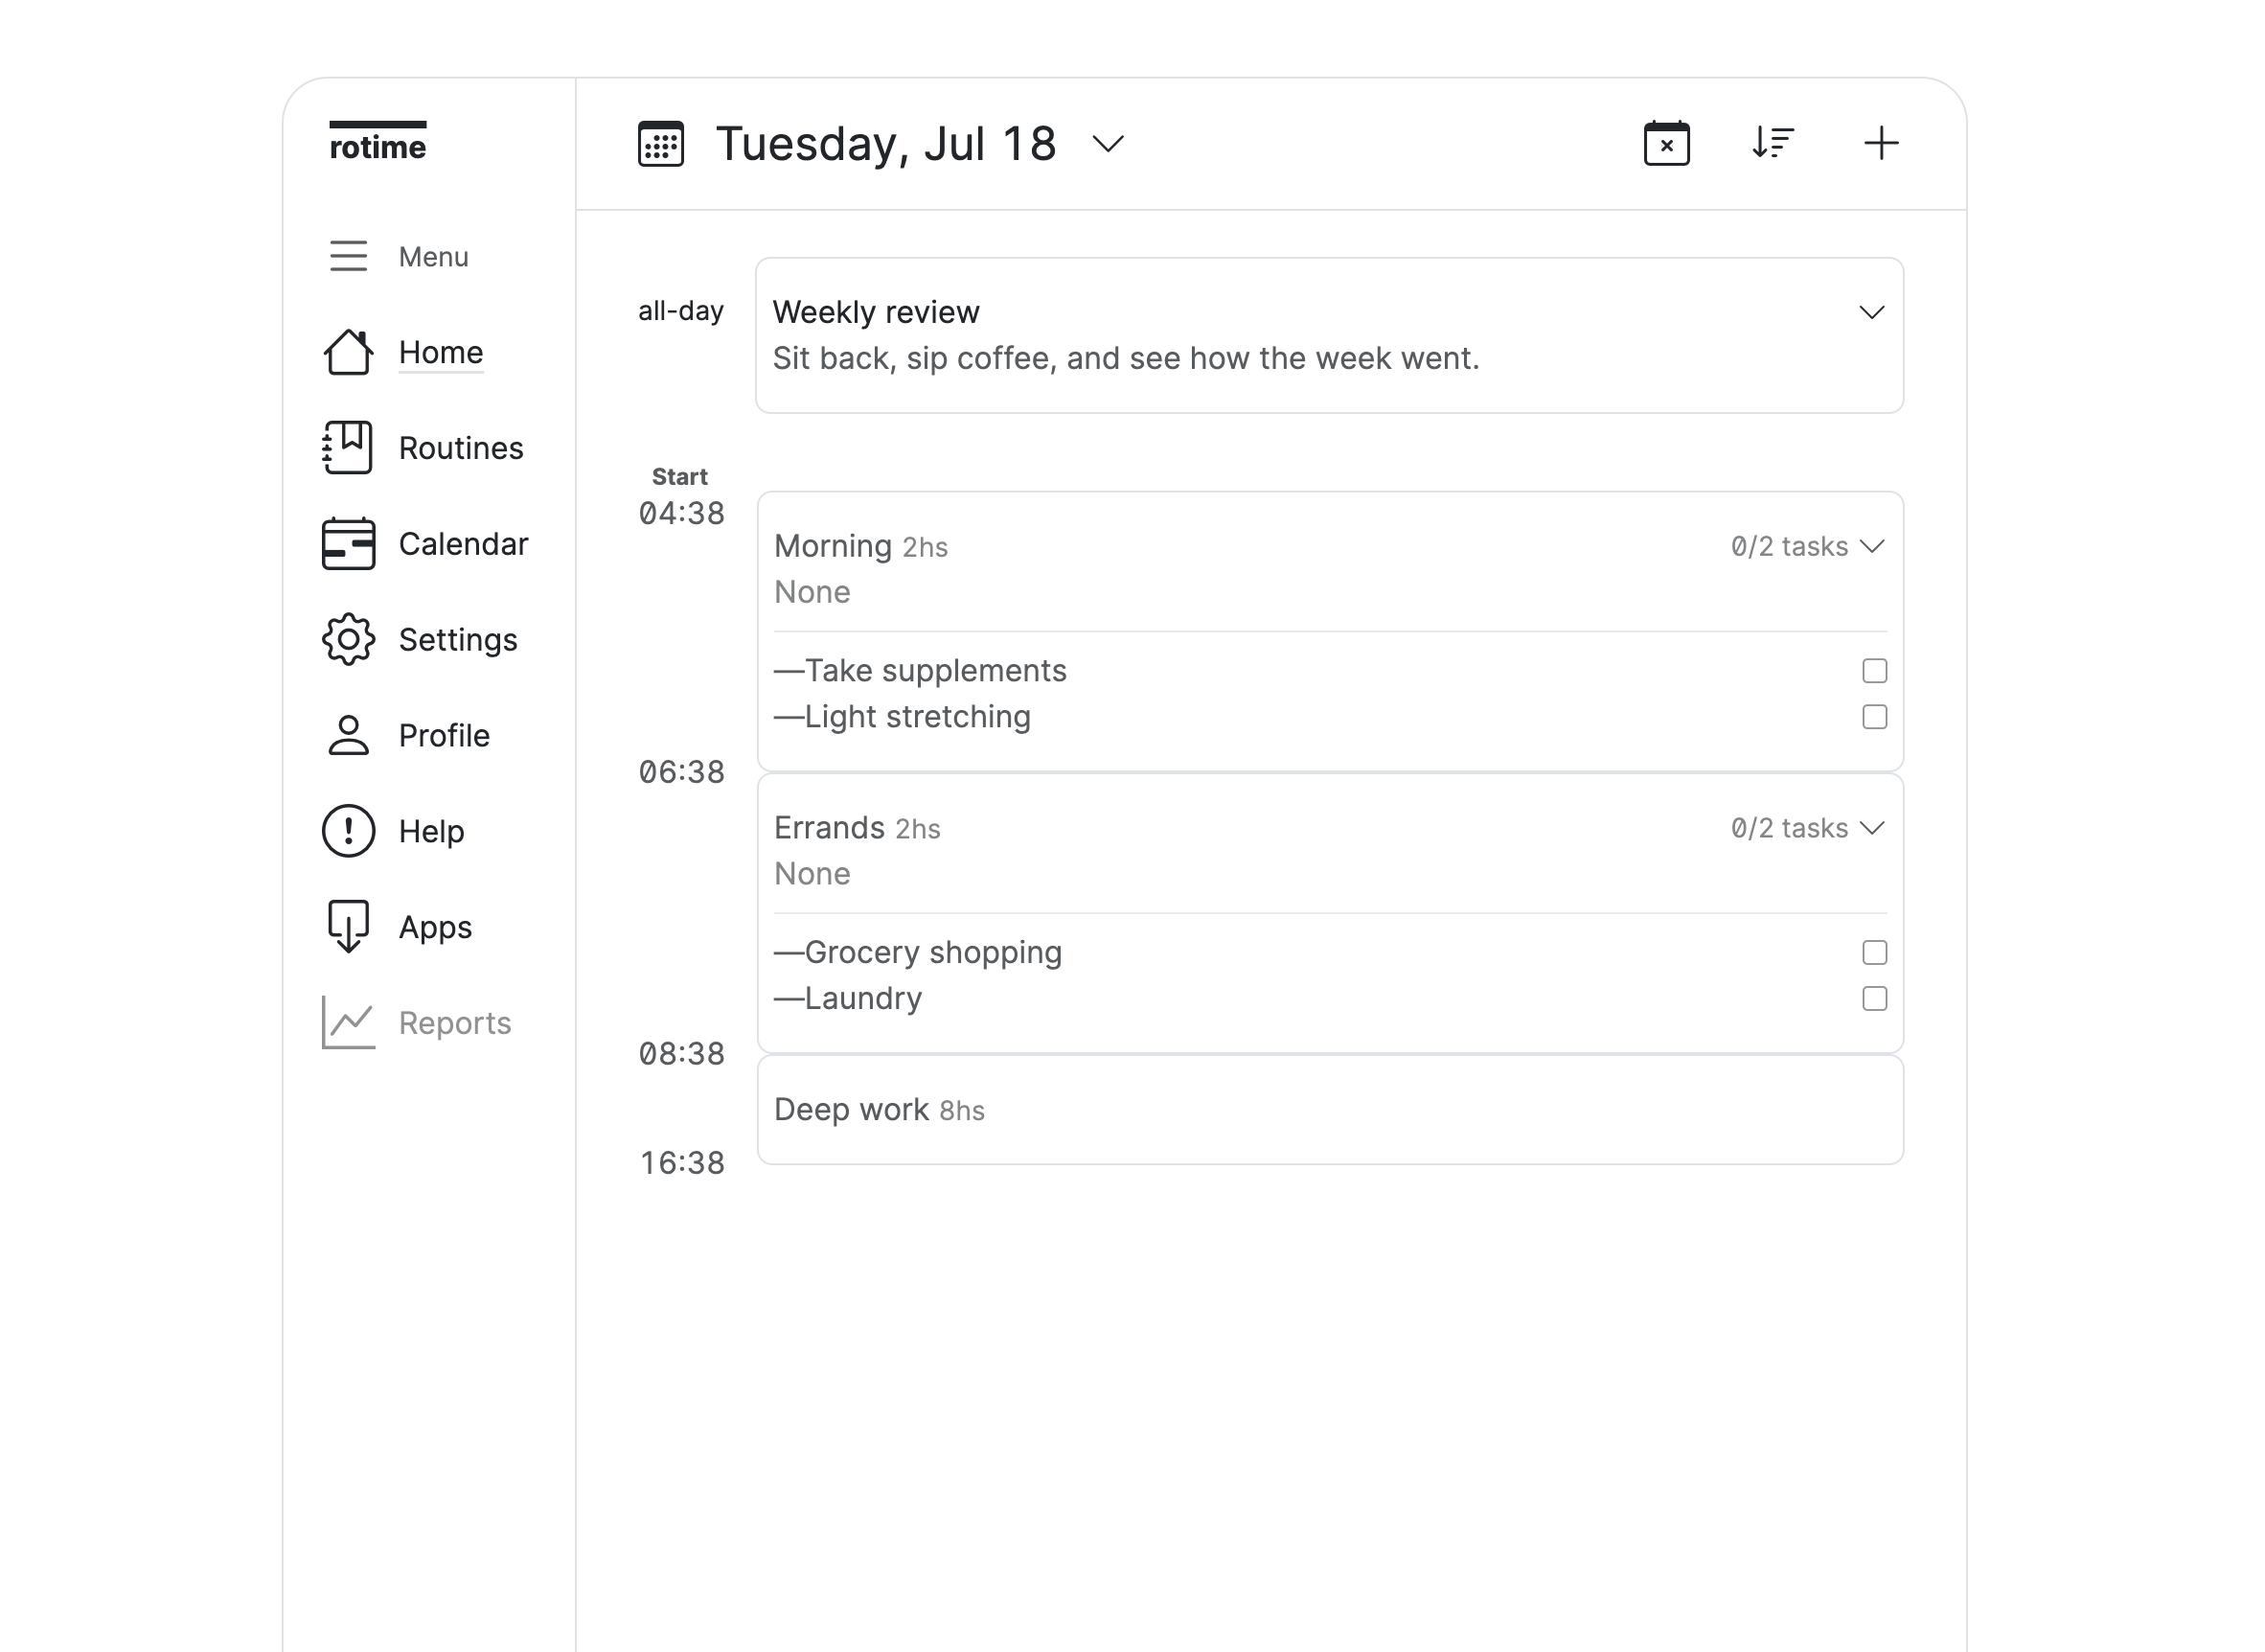Viewport: 2265px width, 1652px height.
Task: Click the Settings gear icon
Action: [x=348, y=639]
